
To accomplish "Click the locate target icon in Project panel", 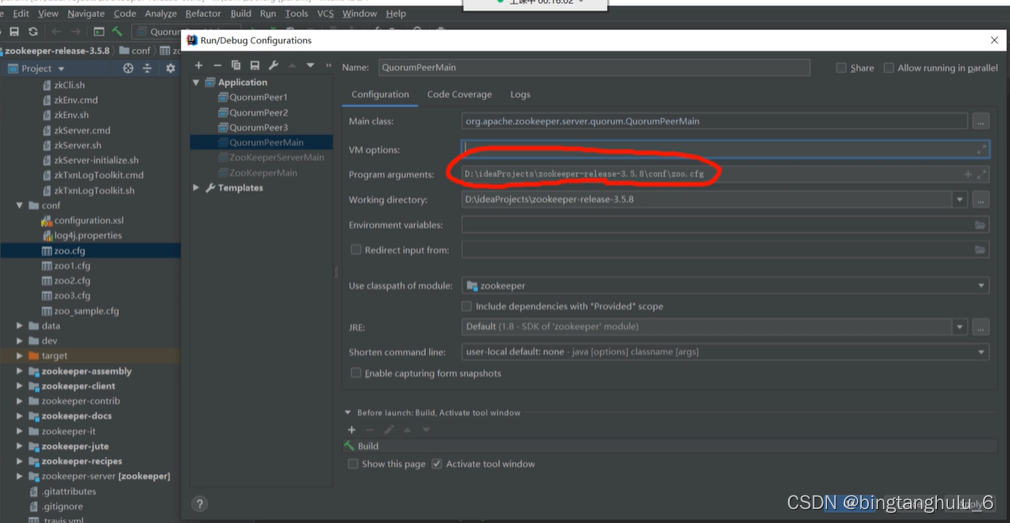I will click(128, 68).
